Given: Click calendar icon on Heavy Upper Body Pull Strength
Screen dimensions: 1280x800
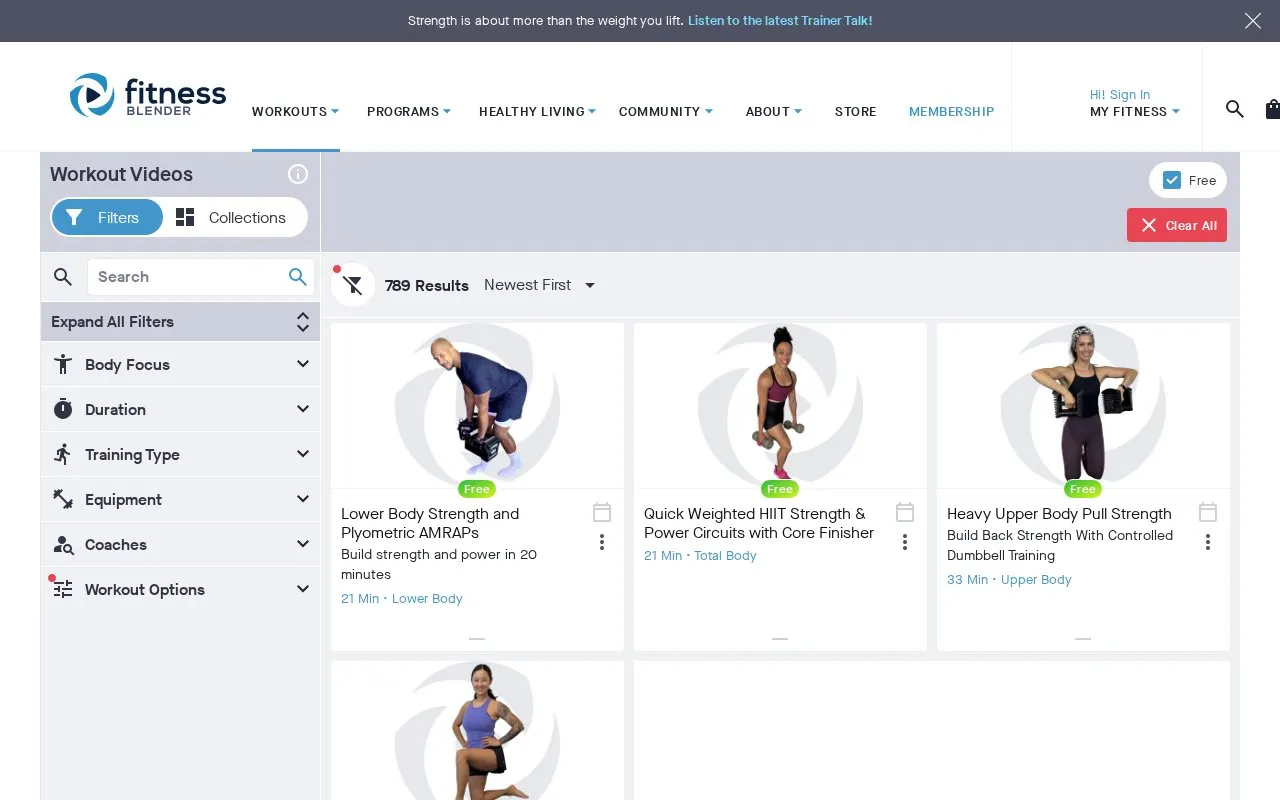Looking at the screenshot, I should pyautogui.click(x=1208, y=513).
